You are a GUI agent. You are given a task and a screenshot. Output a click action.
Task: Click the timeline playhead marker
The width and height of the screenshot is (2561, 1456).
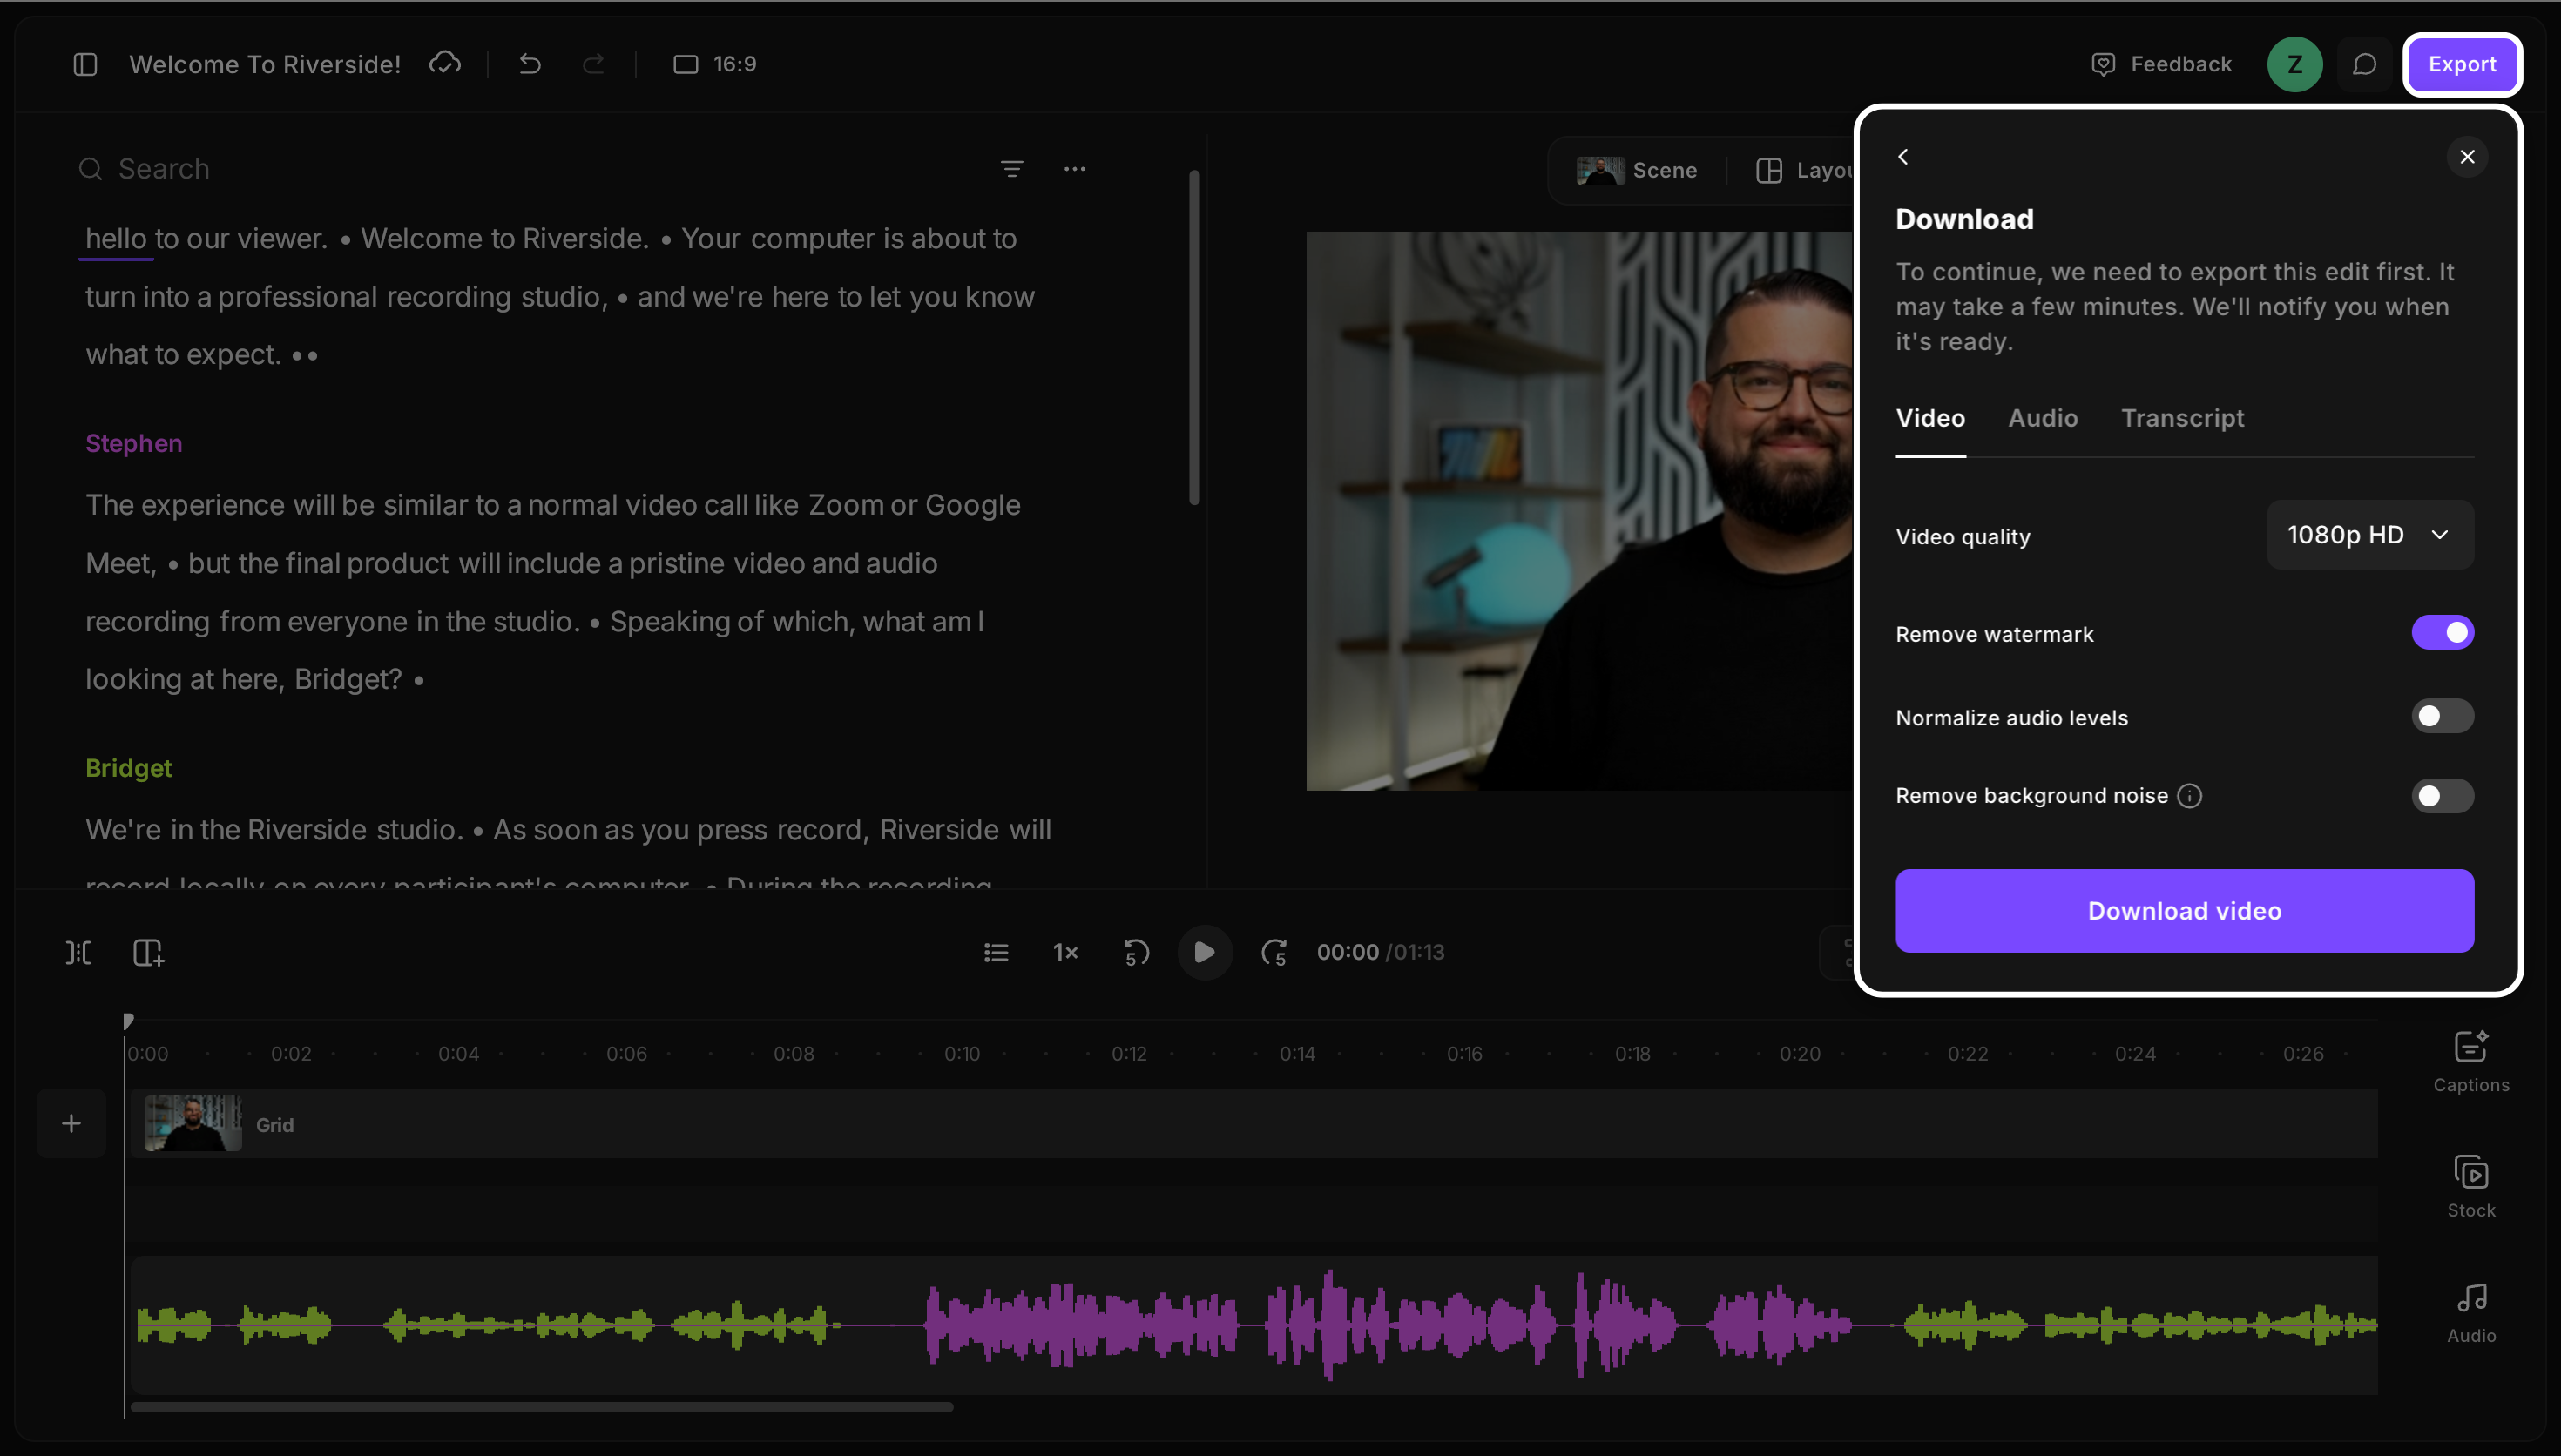pos(127,1021)
